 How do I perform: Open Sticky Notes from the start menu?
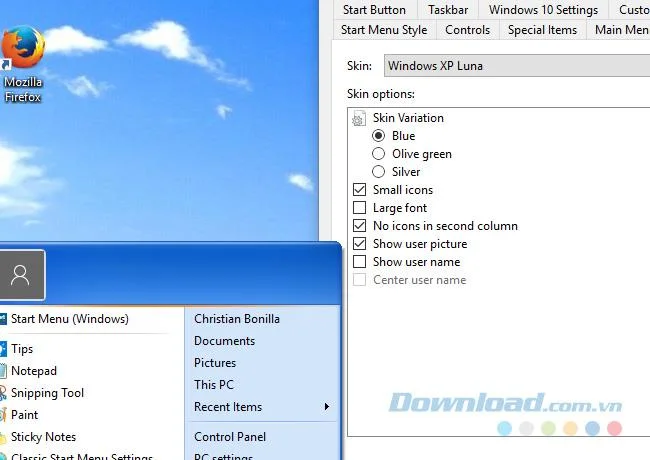[43, 437]
